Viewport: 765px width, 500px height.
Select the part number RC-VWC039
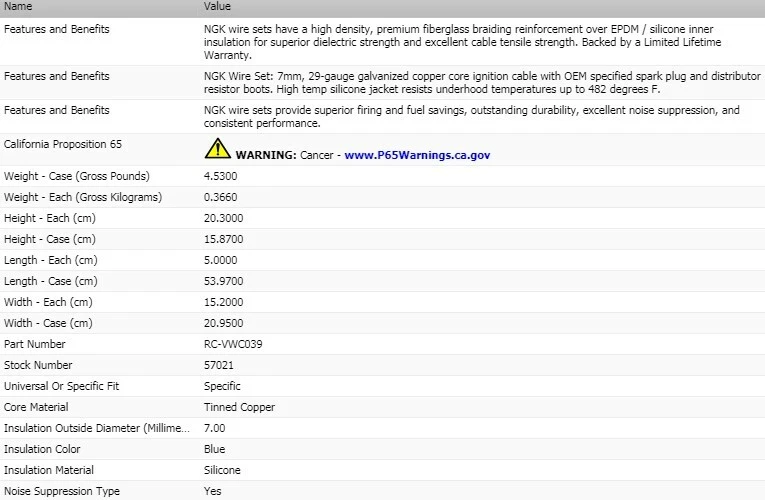[233, 344]
